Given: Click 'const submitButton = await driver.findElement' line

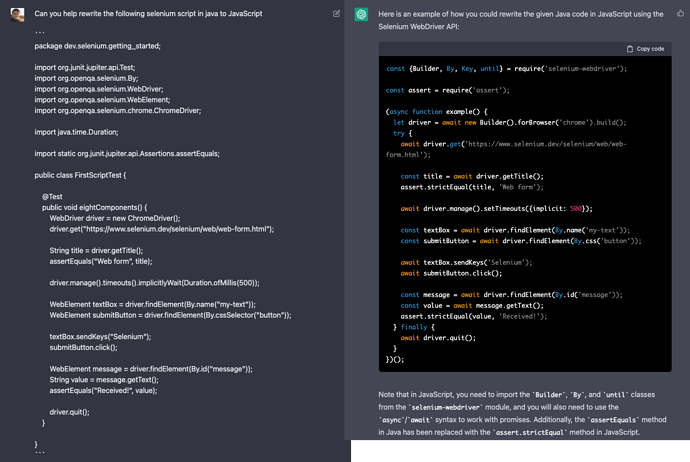Looking at the screenshot, I should coord(521,241).
